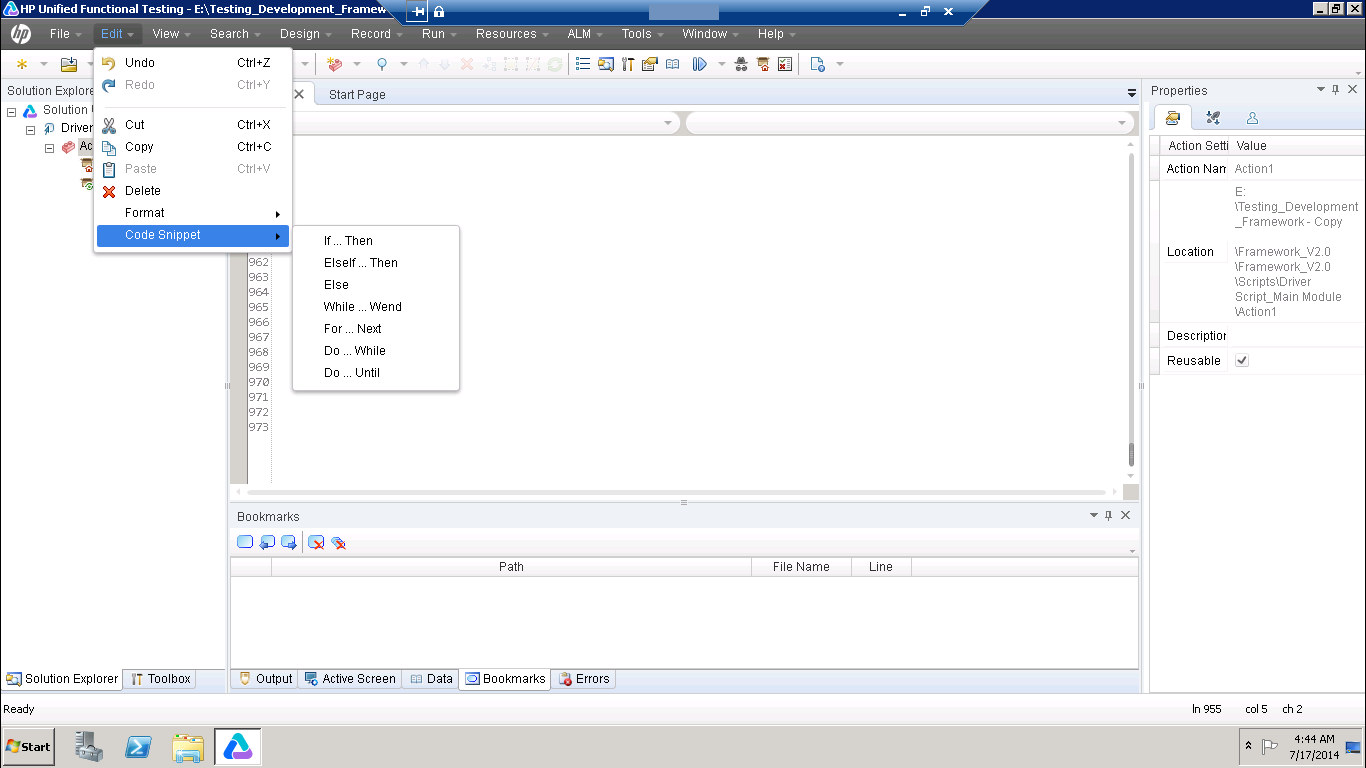
Task: Click the new asterisk toolbar icon
Action: [x=22, y=64]
